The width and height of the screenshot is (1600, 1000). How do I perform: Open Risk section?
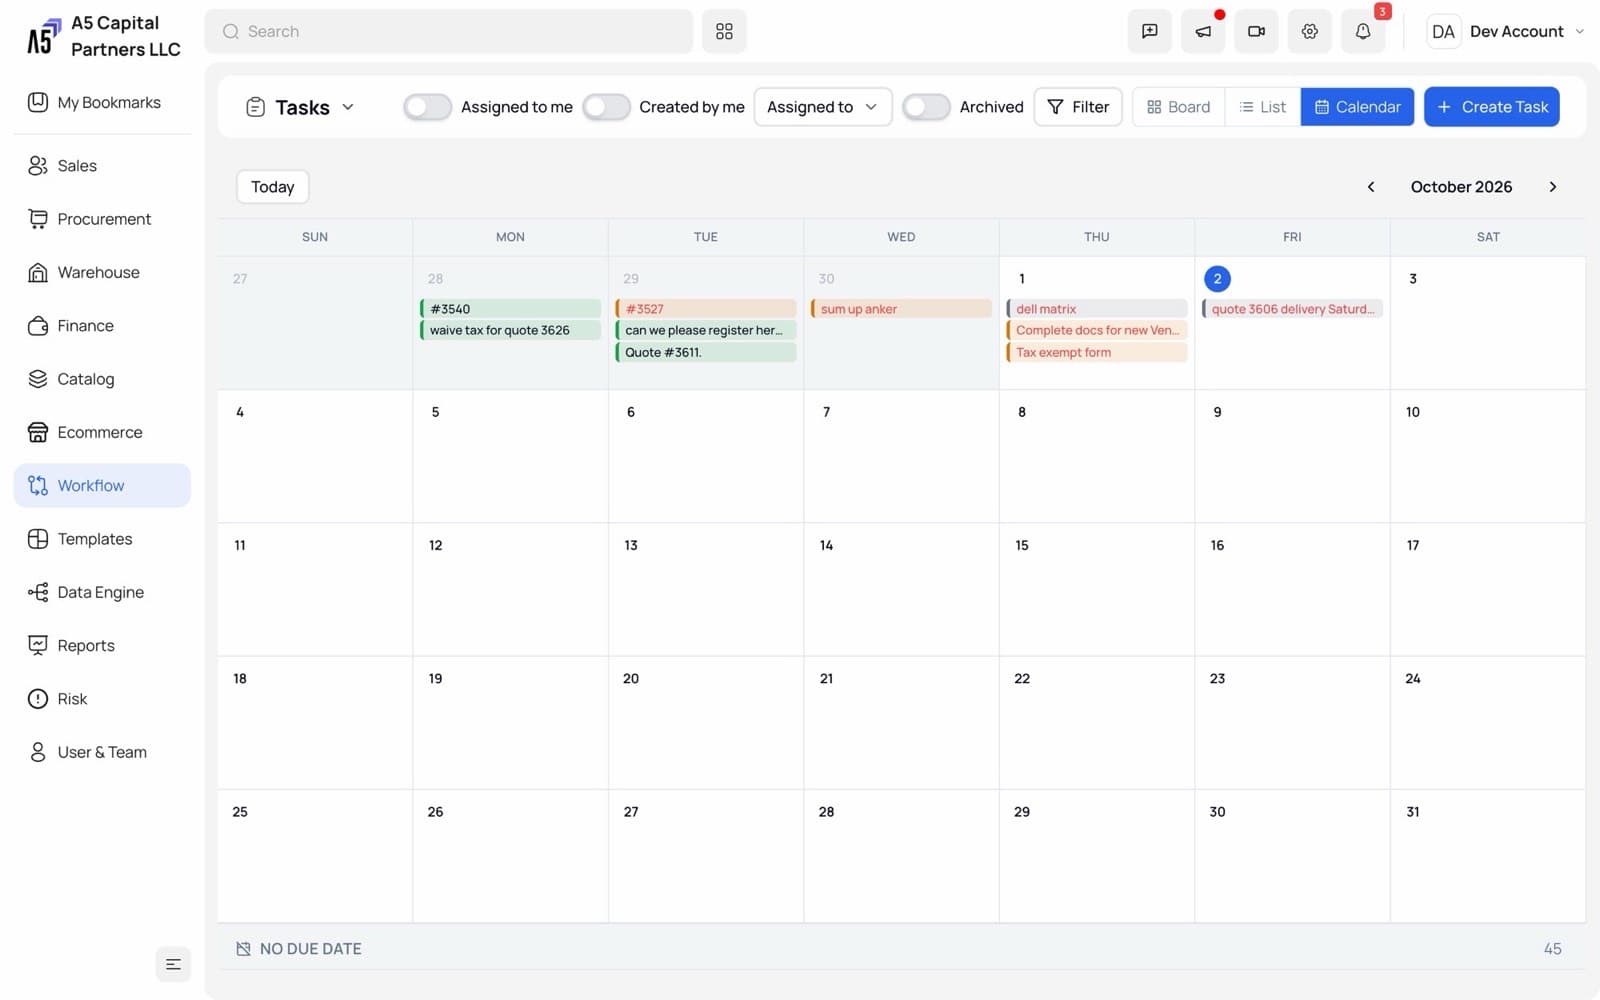click(x=102, y=699)
